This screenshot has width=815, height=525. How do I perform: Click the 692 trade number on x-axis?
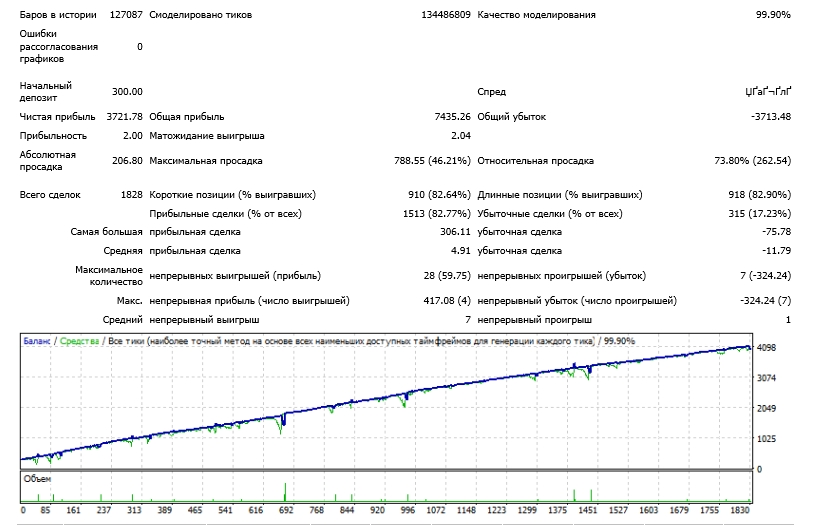point(286,510)
